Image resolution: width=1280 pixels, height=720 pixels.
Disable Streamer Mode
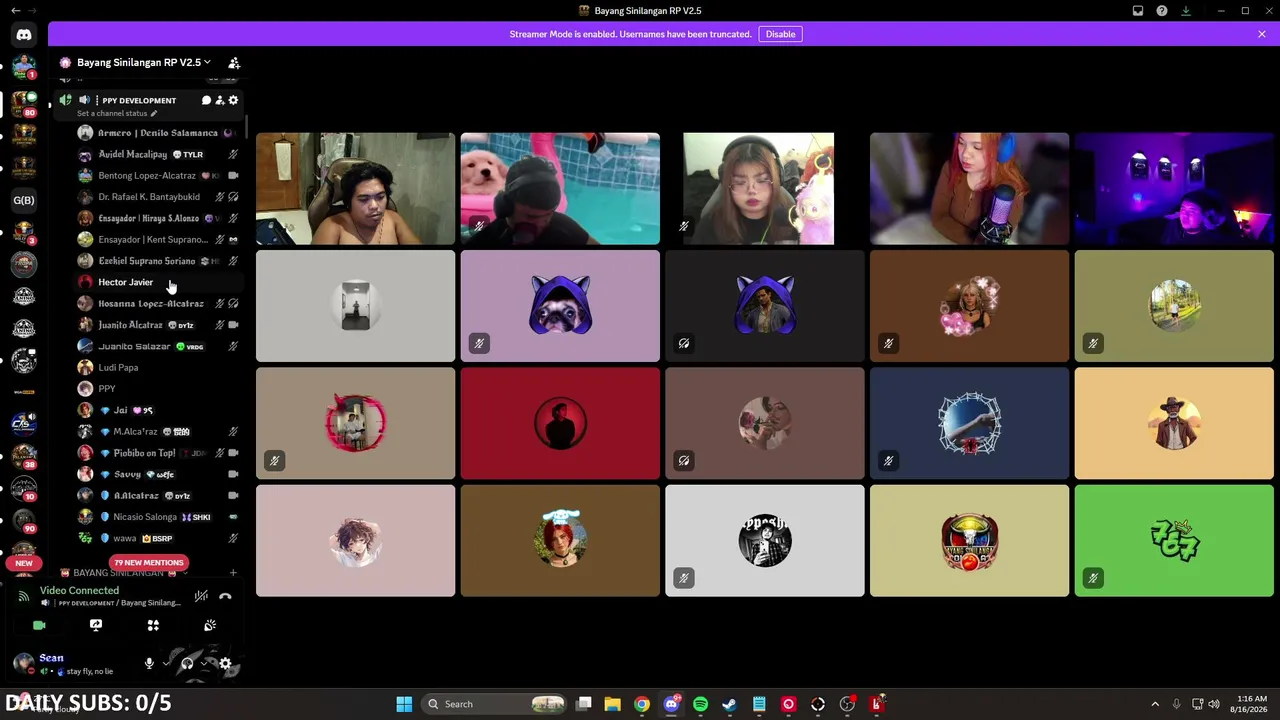780,34
